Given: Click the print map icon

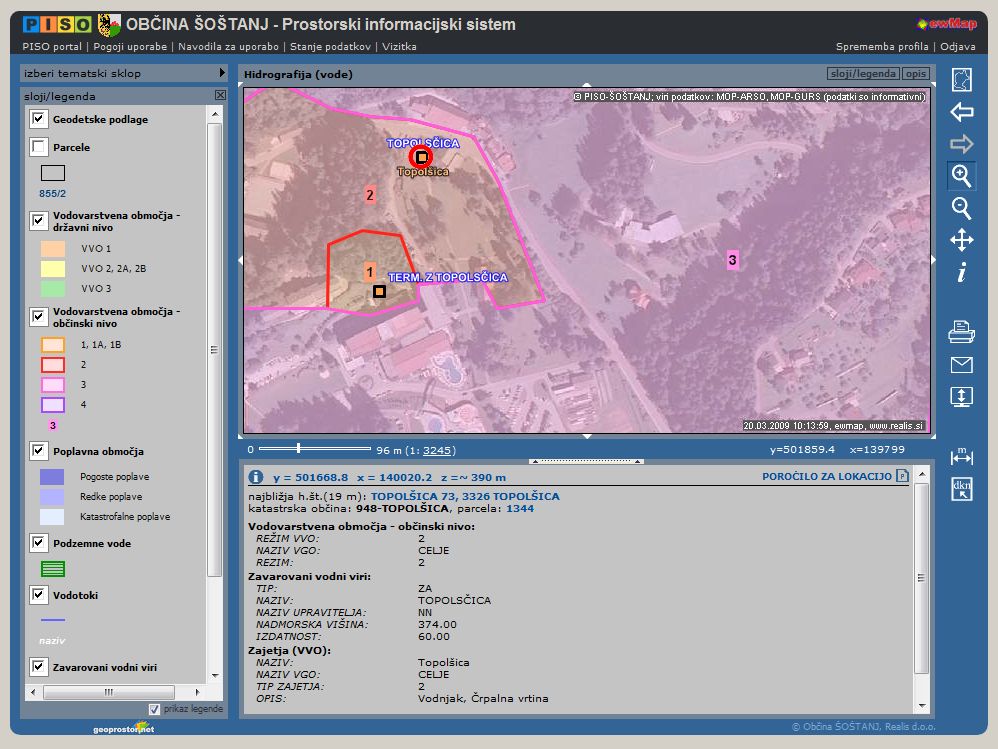Looking at the screenshot, I should click(961, 330).
